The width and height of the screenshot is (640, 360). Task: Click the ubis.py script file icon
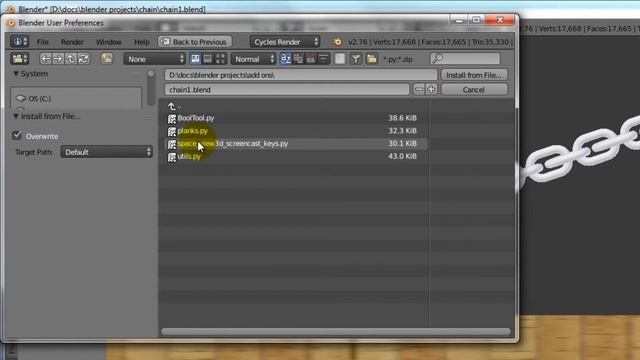coord(172,157)
